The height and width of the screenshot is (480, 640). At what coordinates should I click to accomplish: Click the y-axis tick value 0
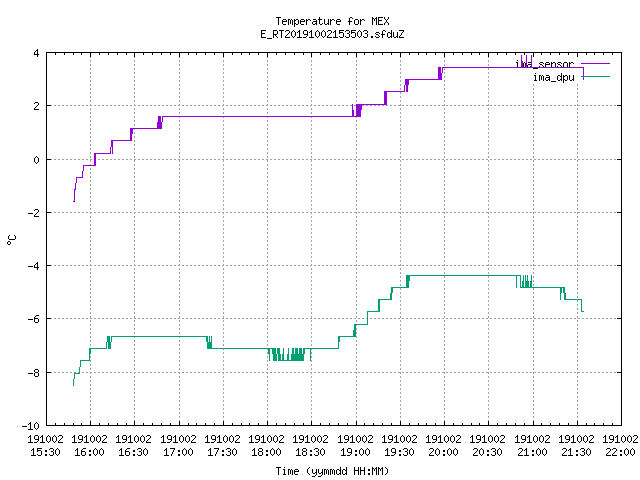click(x=36, y=160)
